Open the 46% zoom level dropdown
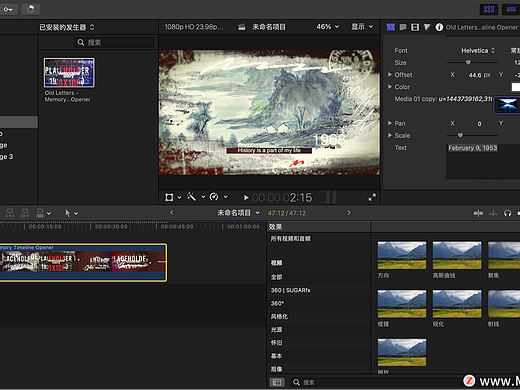This screenshot has height=390, width=520. [328, 27]
